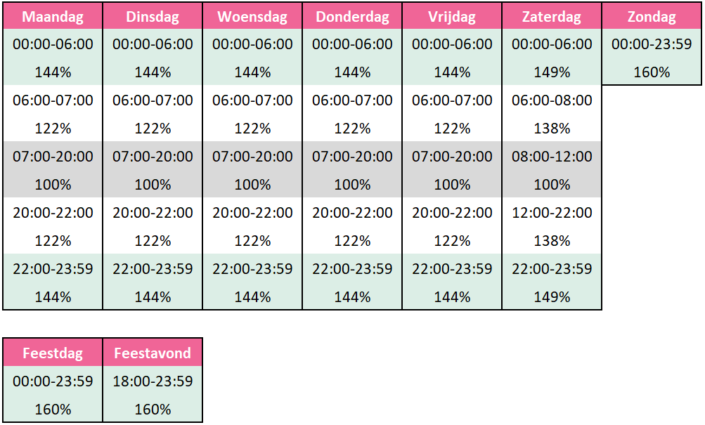705x425 pixels.
Task: Click the Woensdag header cell
Action: pos(252,17)
